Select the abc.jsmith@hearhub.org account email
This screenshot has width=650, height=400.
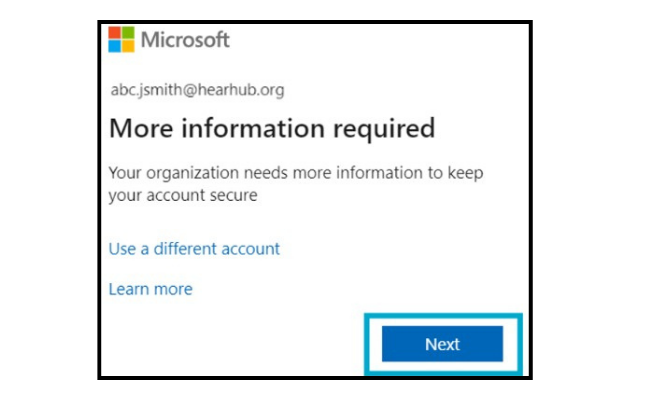[x=197, y=90]
